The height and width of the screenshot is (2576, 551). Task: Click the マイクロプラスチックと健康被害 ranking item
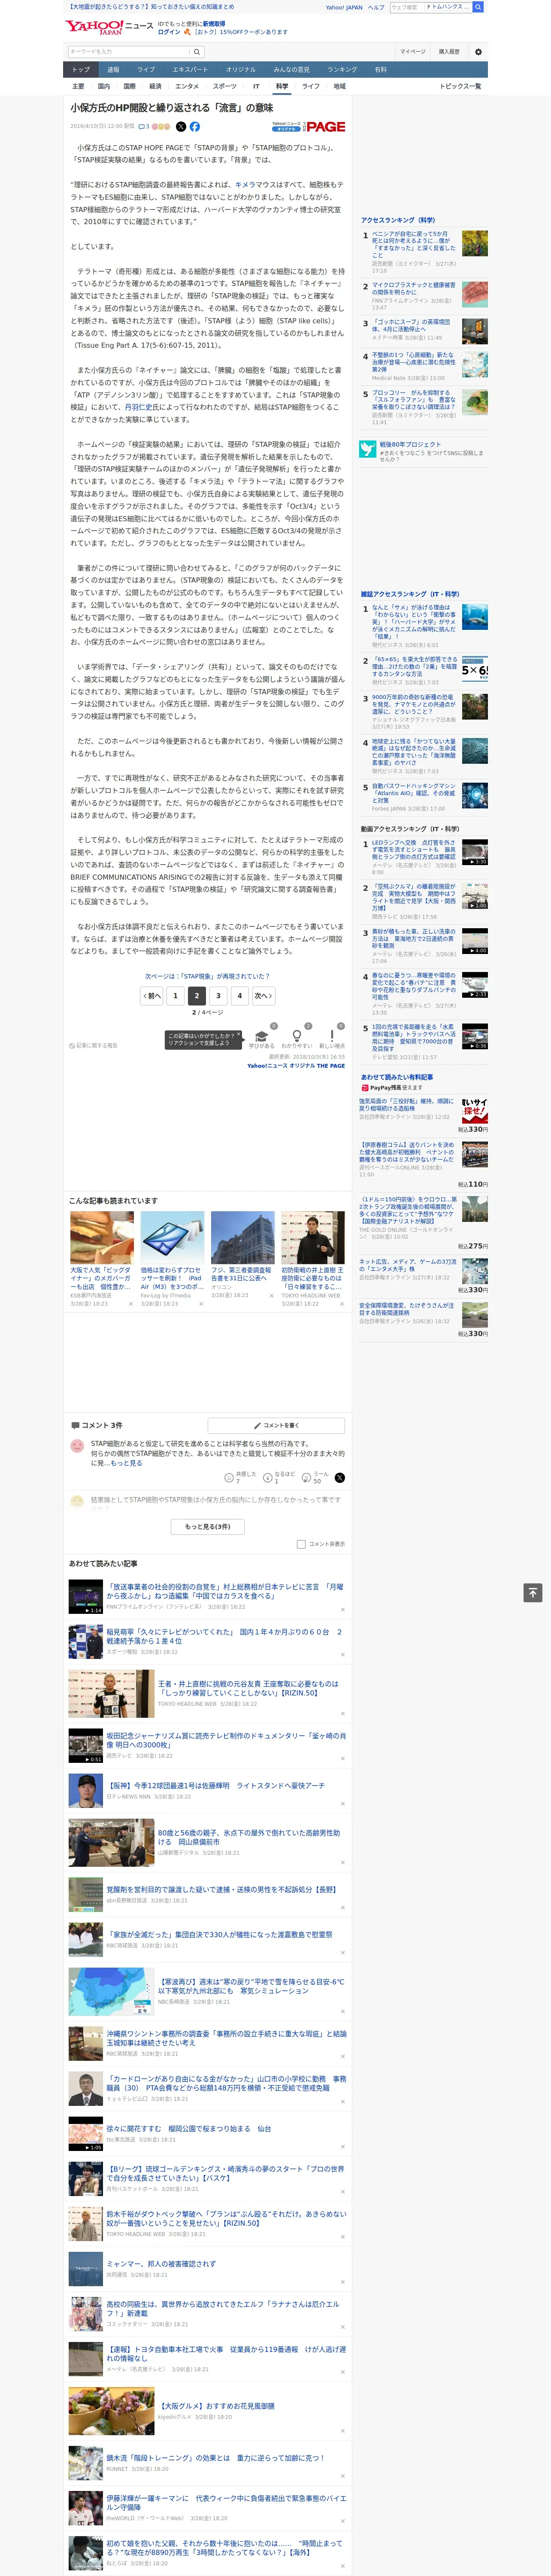tap(413, 289)
